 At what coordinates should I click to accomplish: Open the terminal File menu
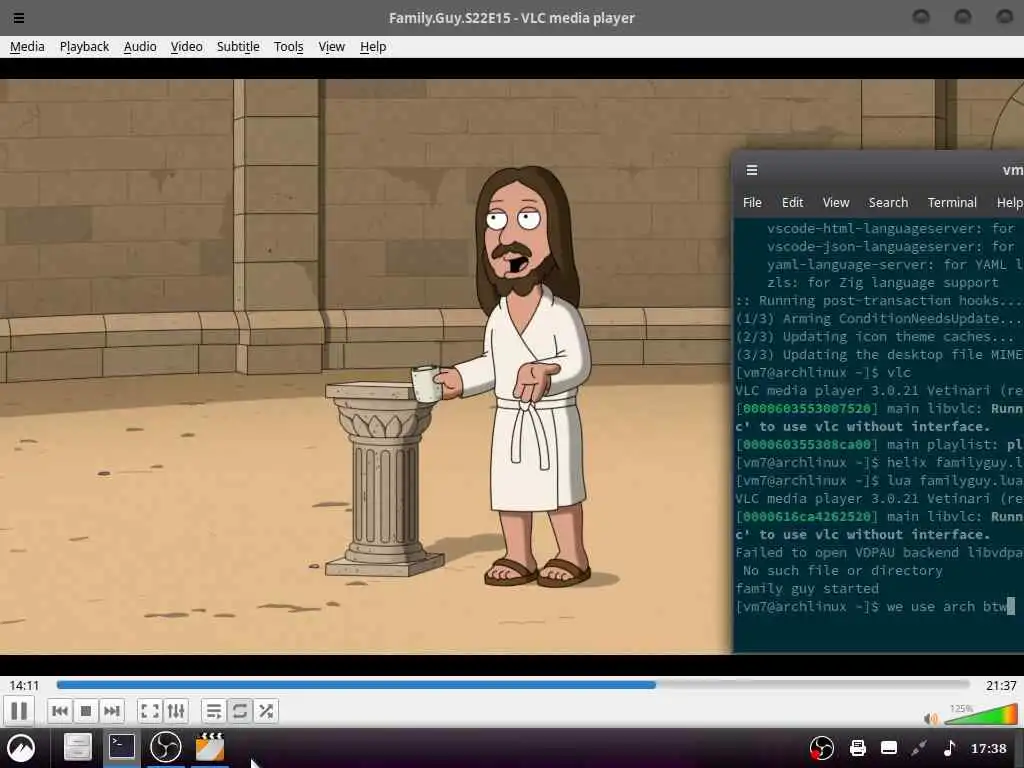(752, 202)
